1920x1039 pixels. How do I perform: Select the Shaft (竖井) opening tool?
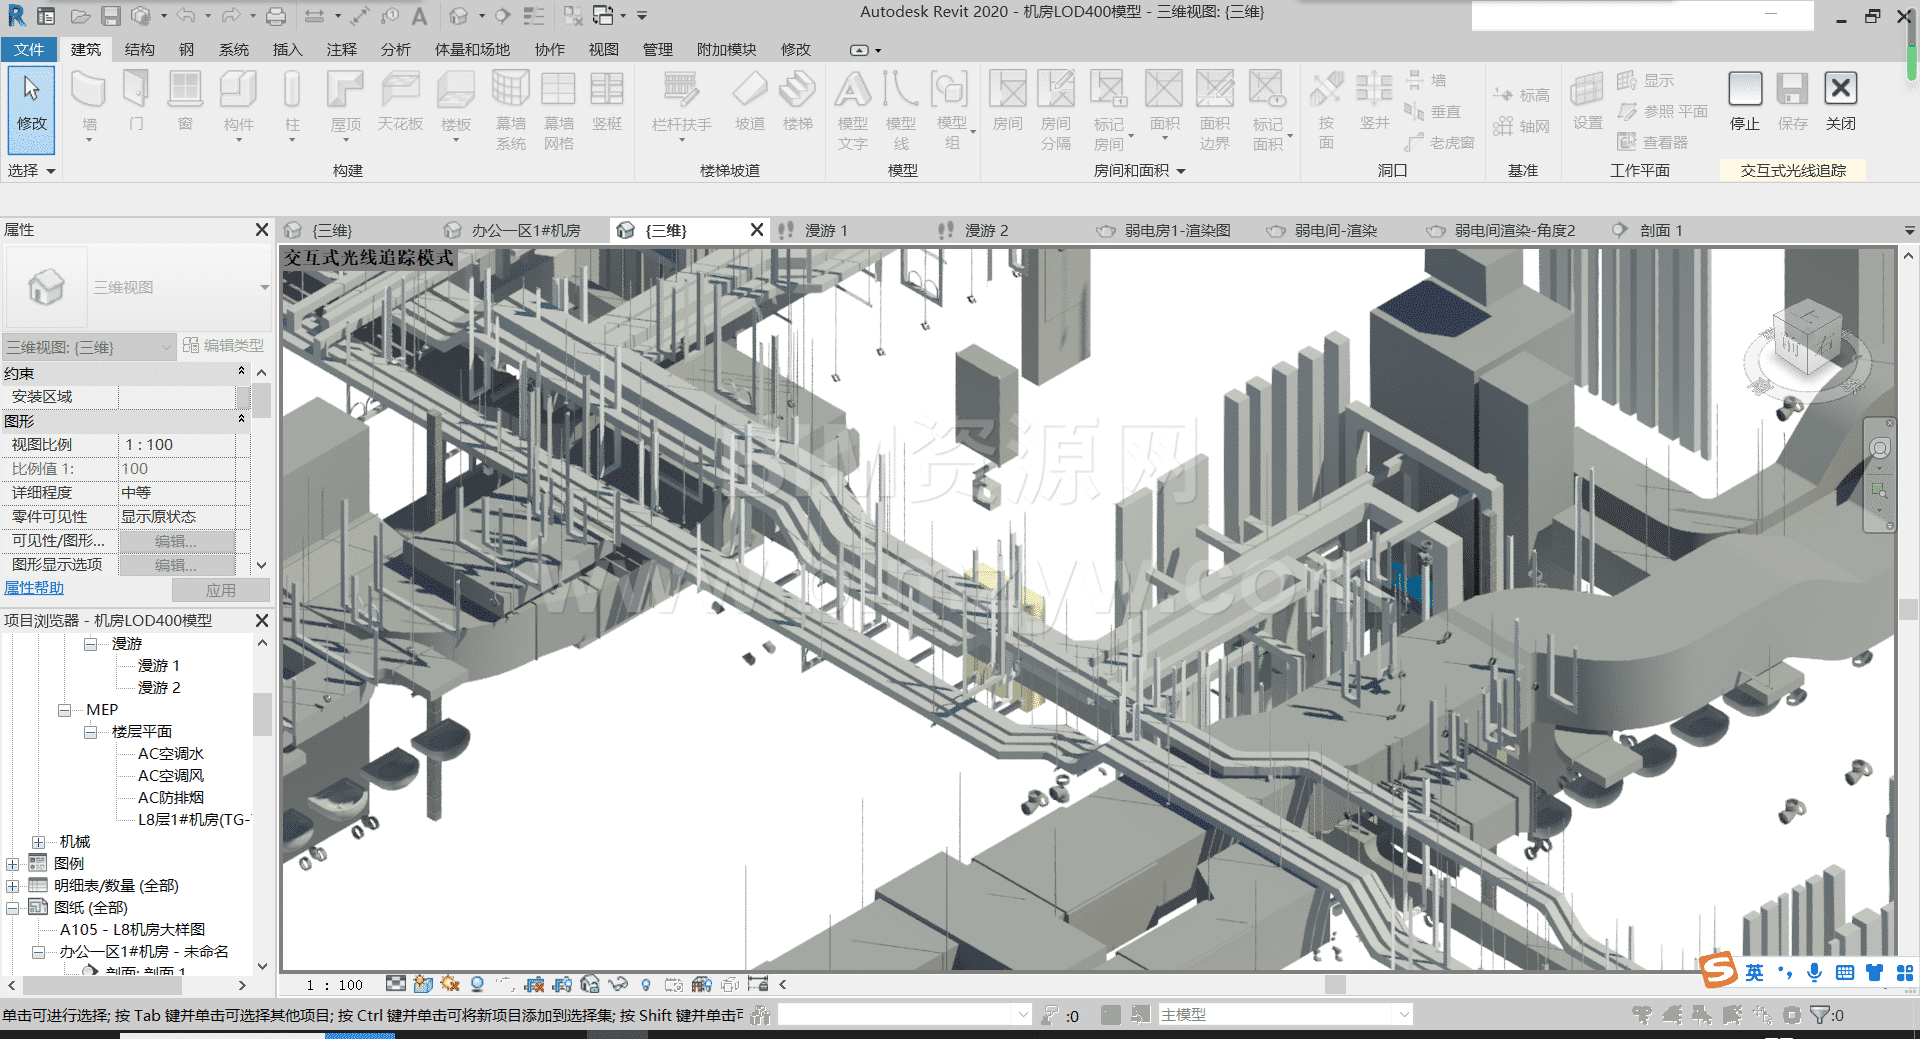pyautogui.click(x=1374, y=101)
